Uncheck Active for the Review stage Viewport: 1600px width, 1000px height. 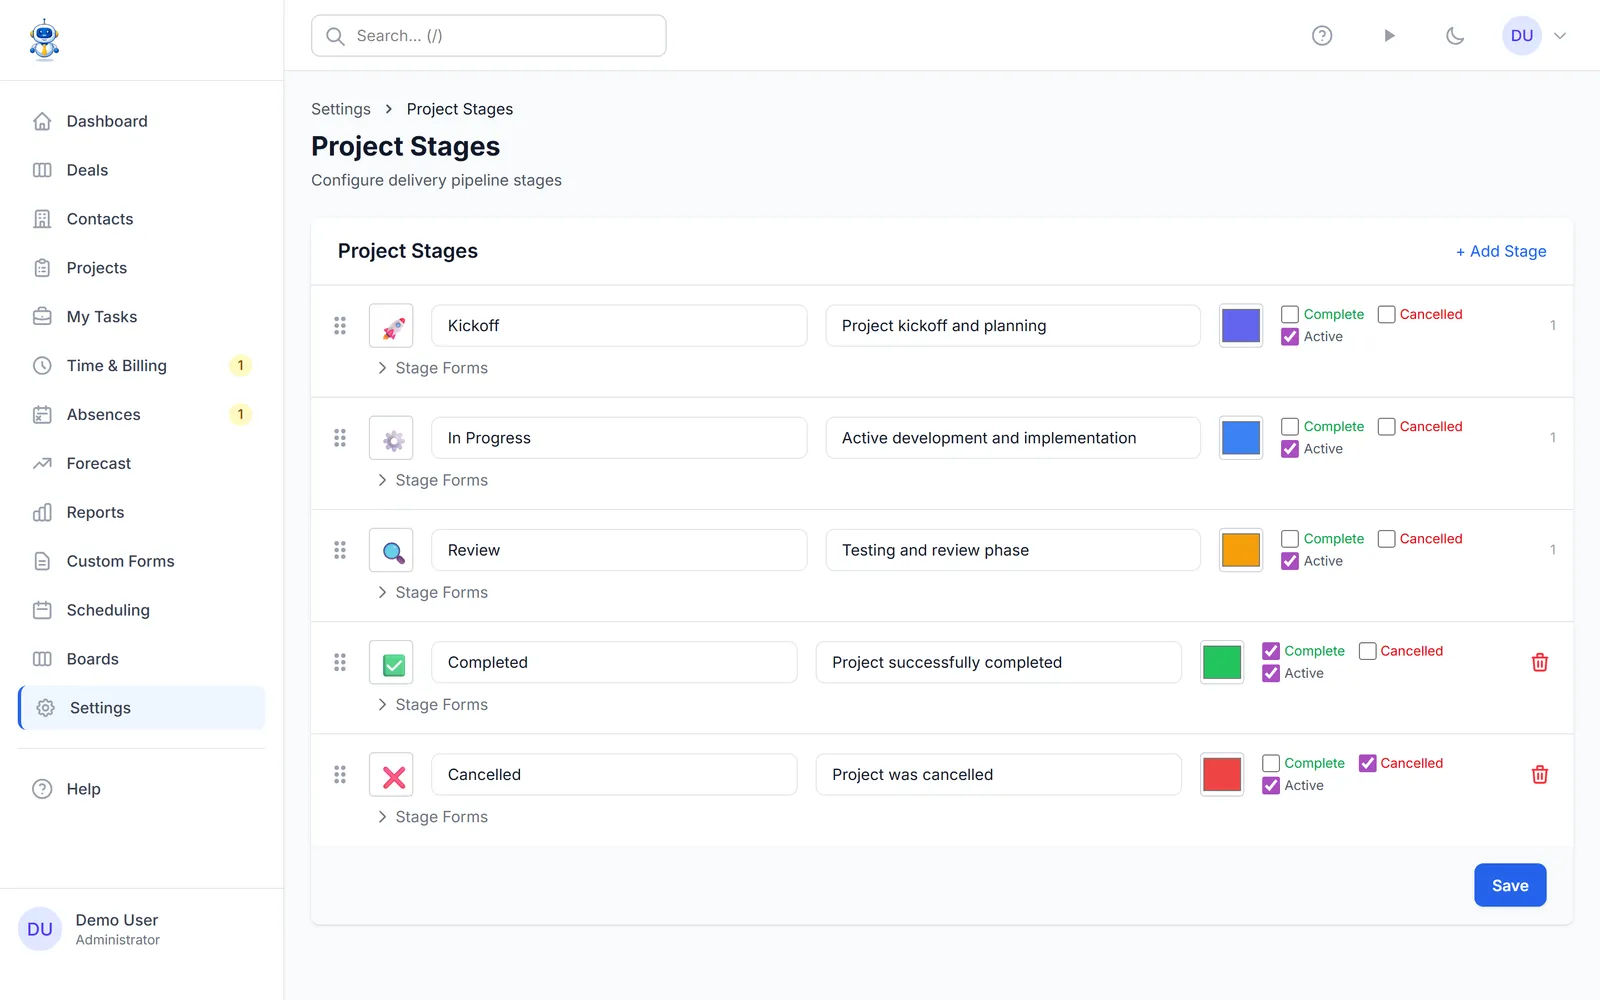click(1290, 561)
